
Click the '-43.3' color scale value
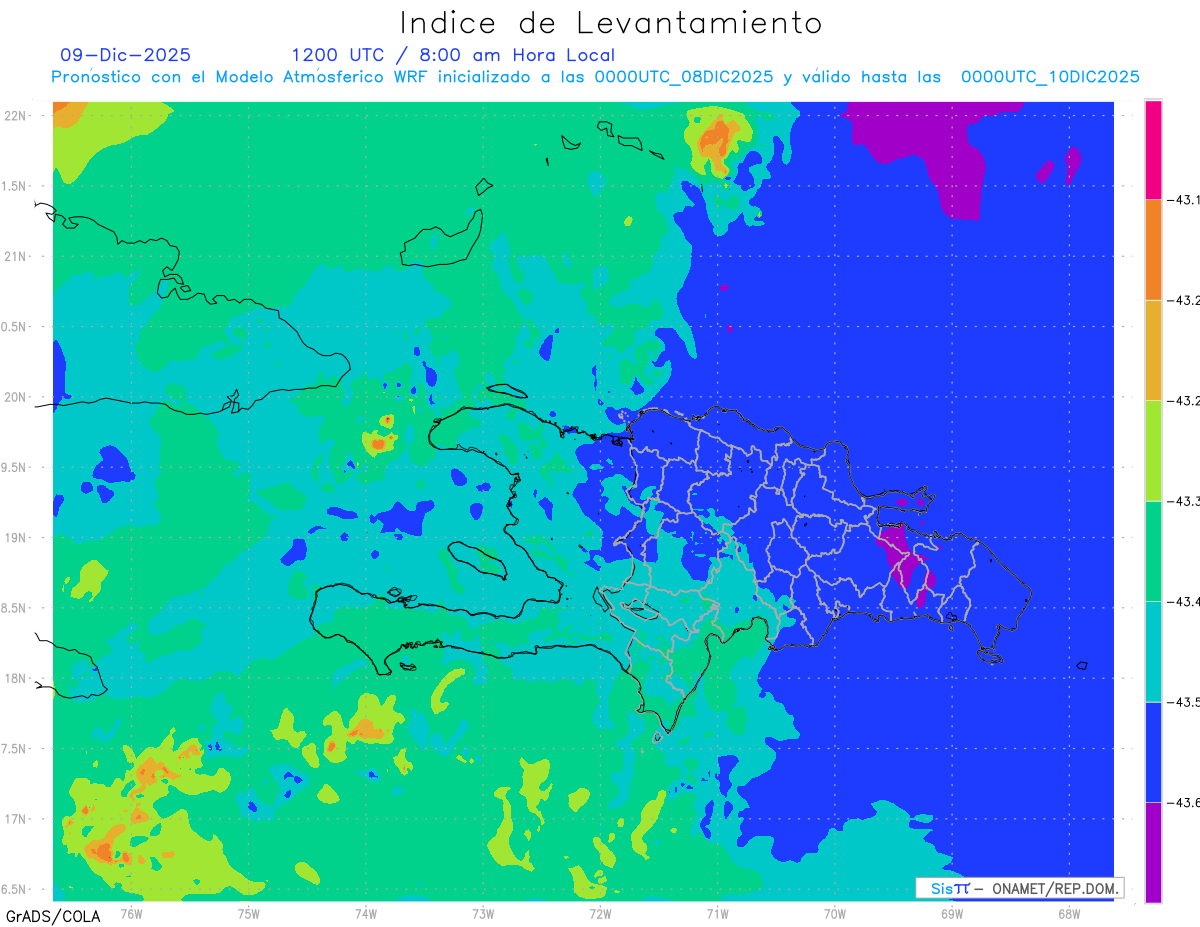[x=1183, y=501]
